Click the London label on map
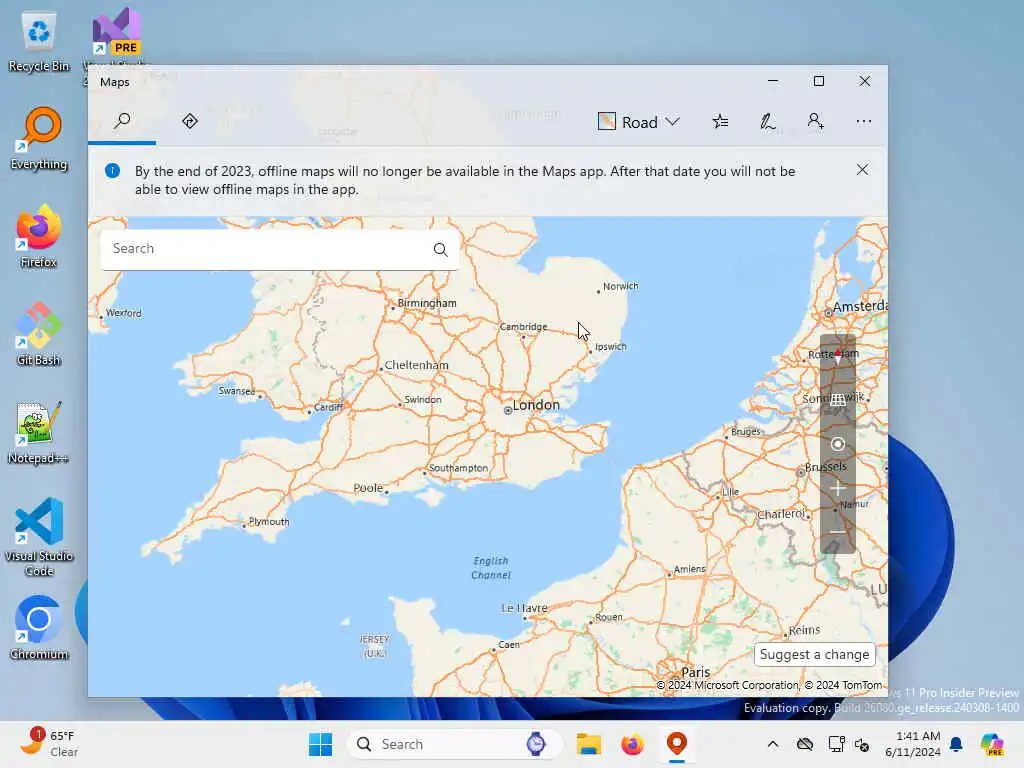 click(536, 405)
